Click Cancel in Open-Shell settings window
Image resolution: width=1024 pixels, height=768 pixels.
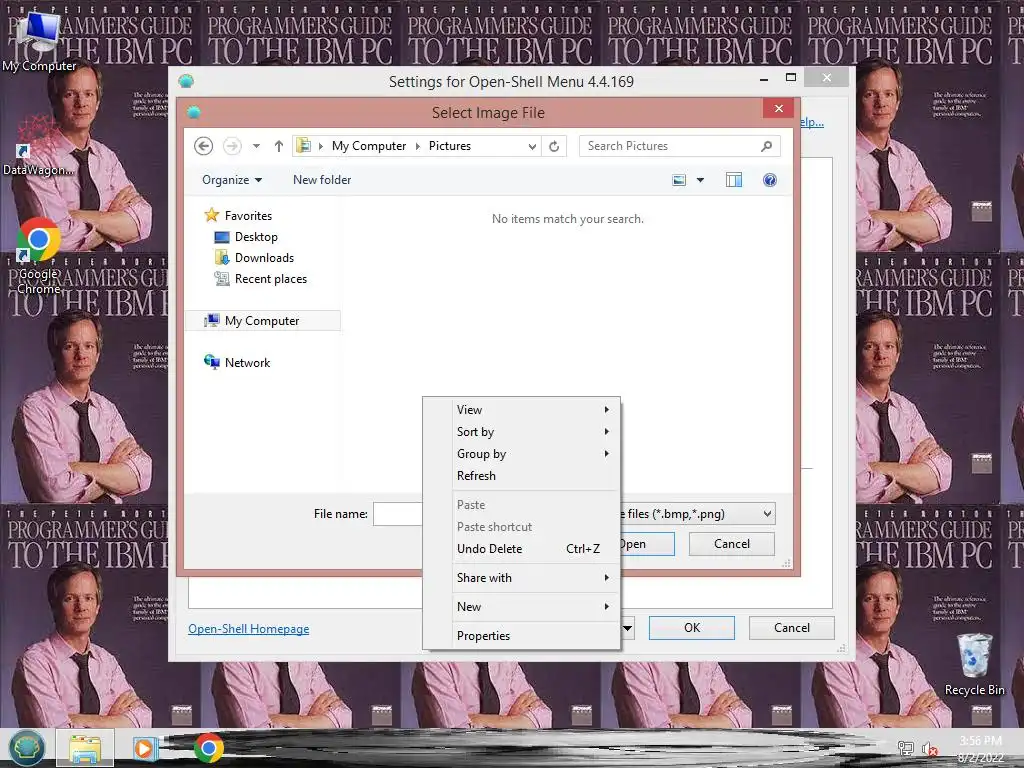(792, 628)
